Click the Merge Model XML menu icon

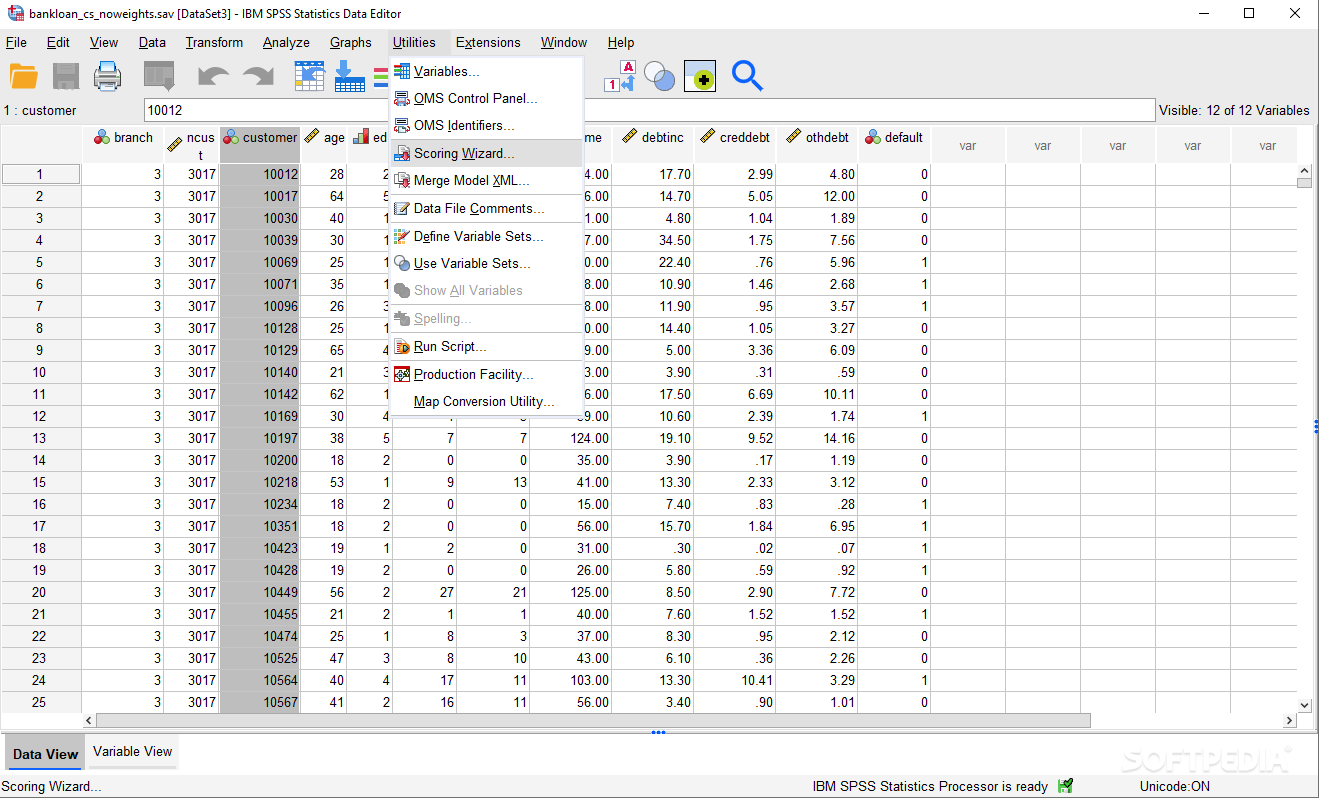(402, 180)
